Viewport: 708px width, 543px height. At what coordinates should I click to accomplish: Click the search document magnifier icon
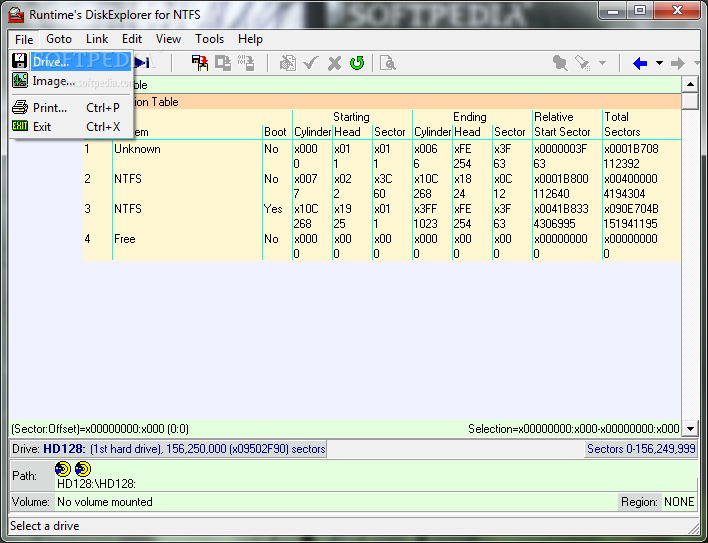(x=388, y=63)
